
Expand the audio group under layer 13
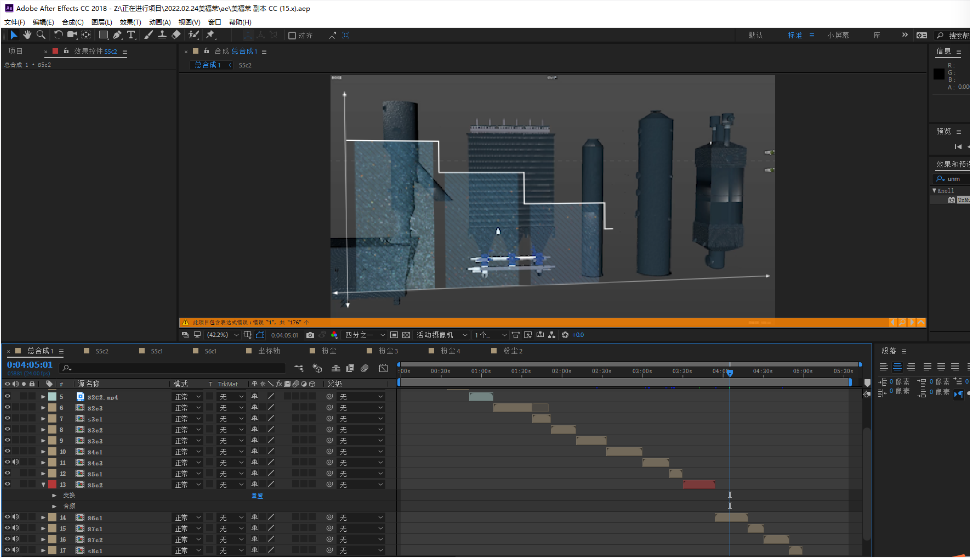[x=54, y=506]
